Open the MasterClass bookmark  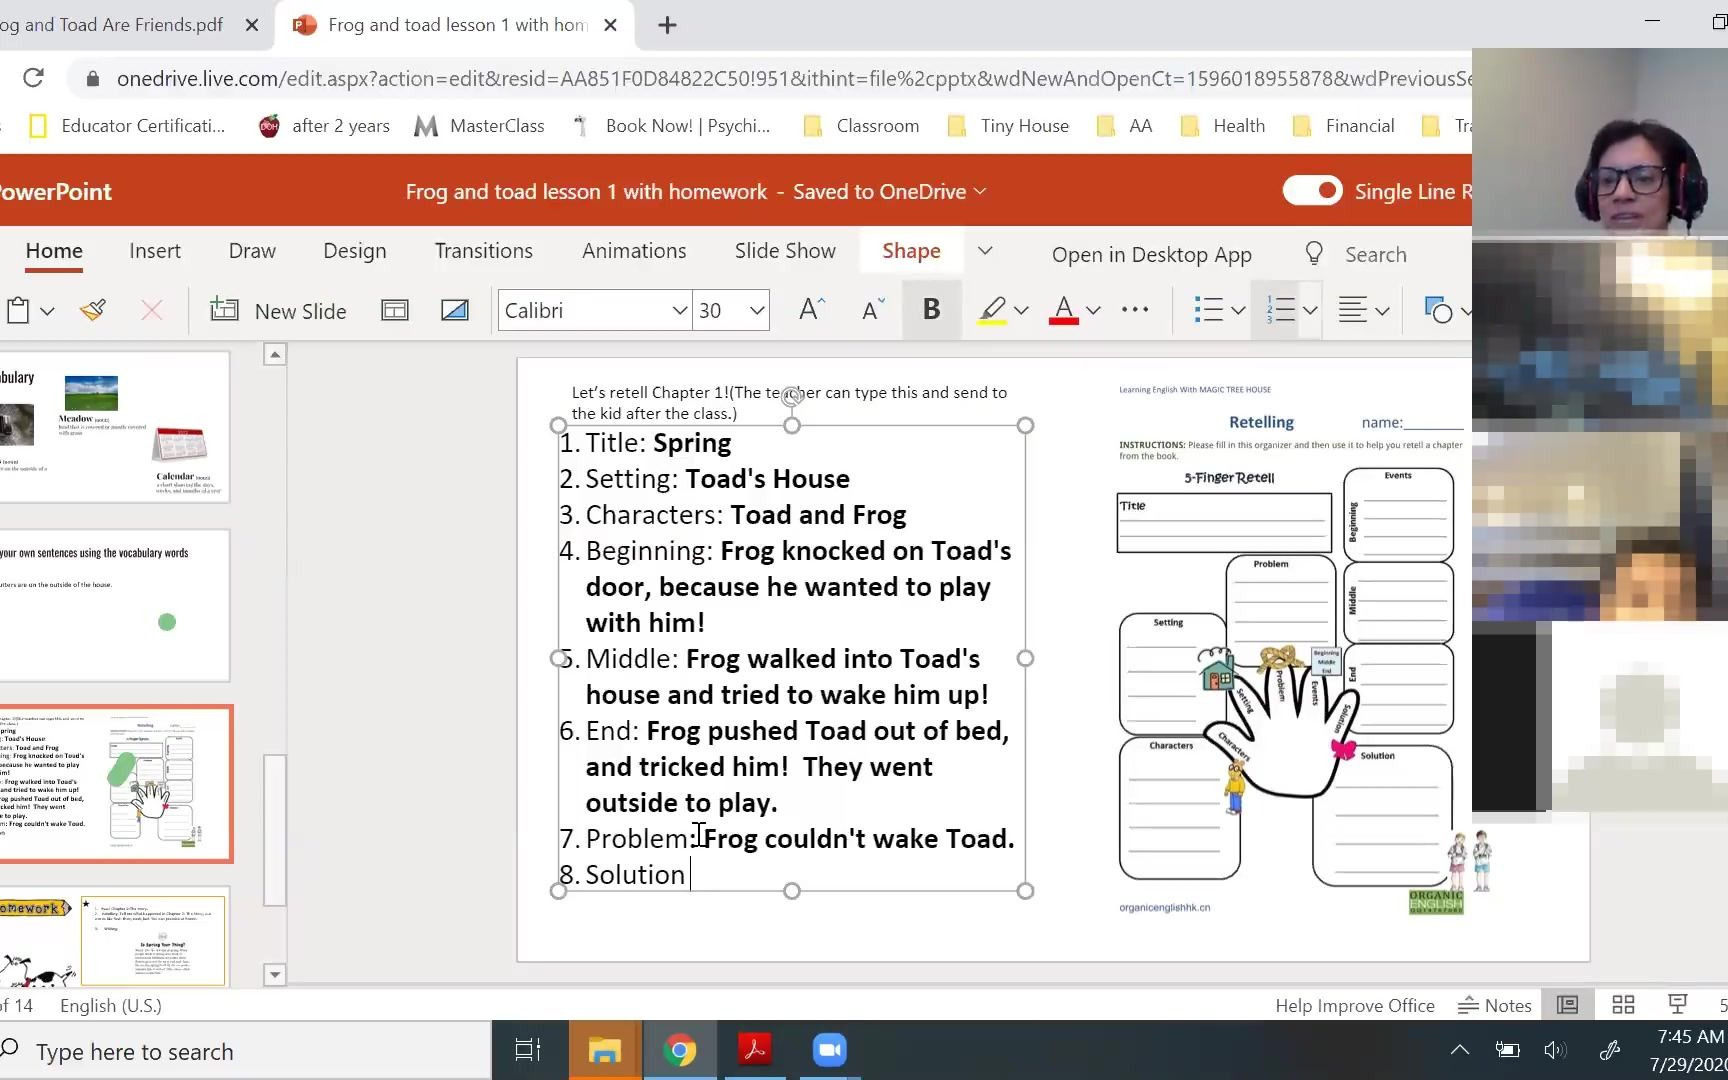pos(480,126)
